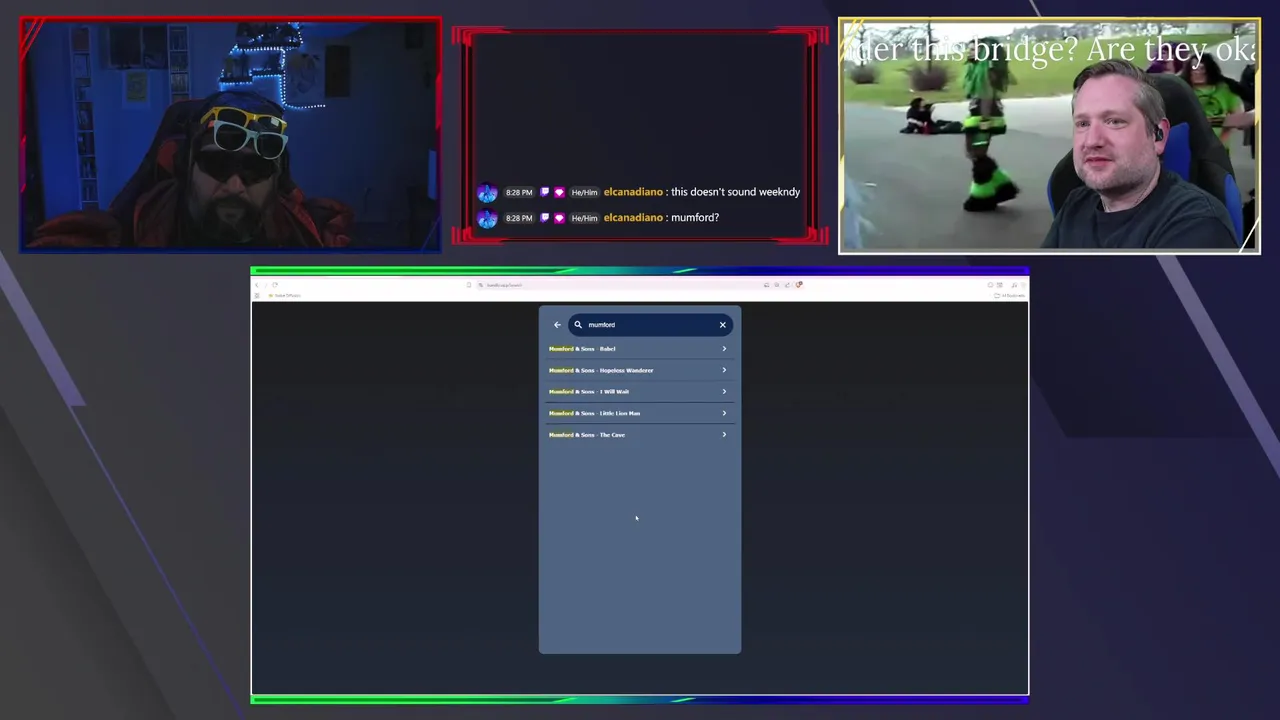Select the result 'Mumford & Sons - Little Lion Man'
Viewport: 1280px width, 720px height.
(639, 413)
